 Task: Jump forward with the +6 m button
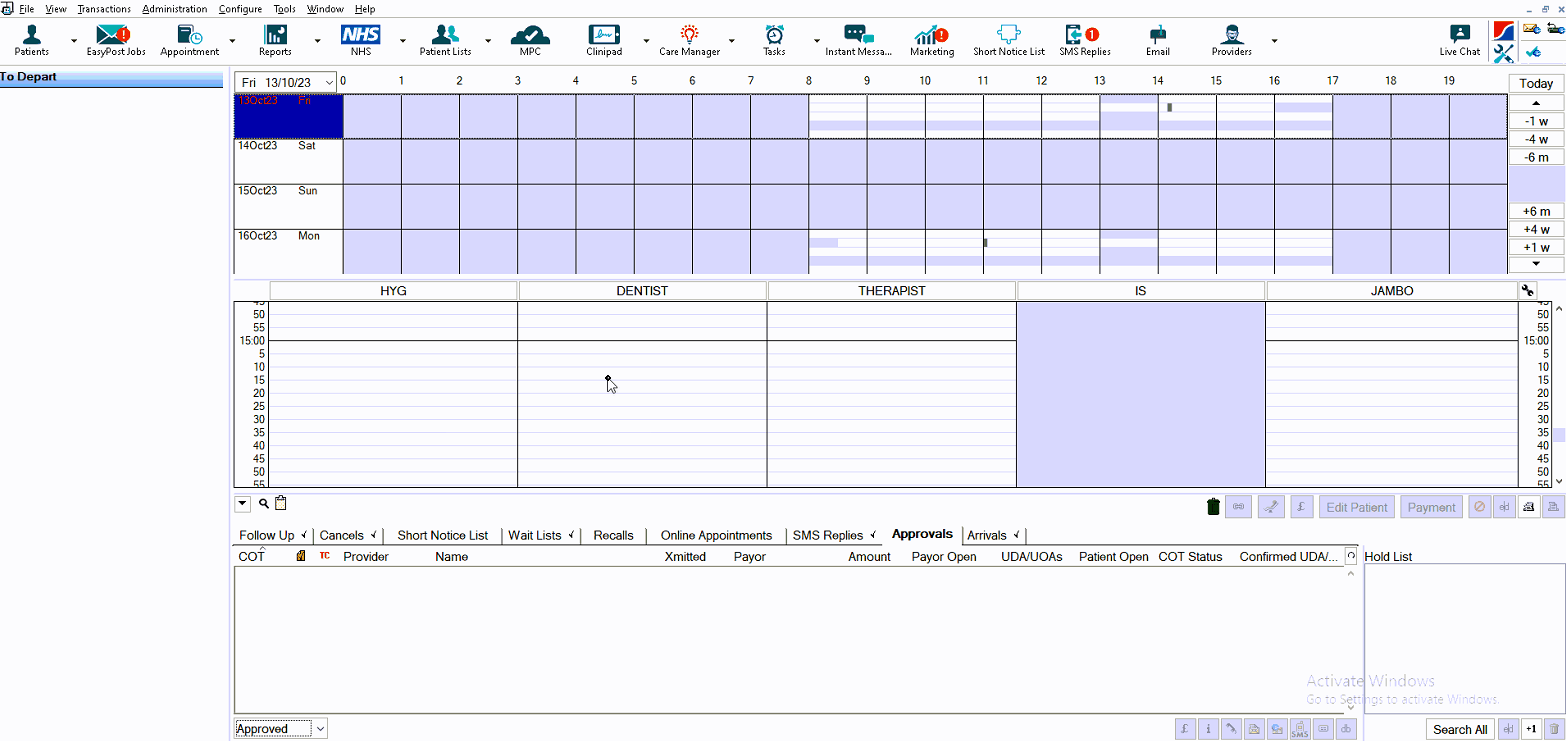(1536, 211)
